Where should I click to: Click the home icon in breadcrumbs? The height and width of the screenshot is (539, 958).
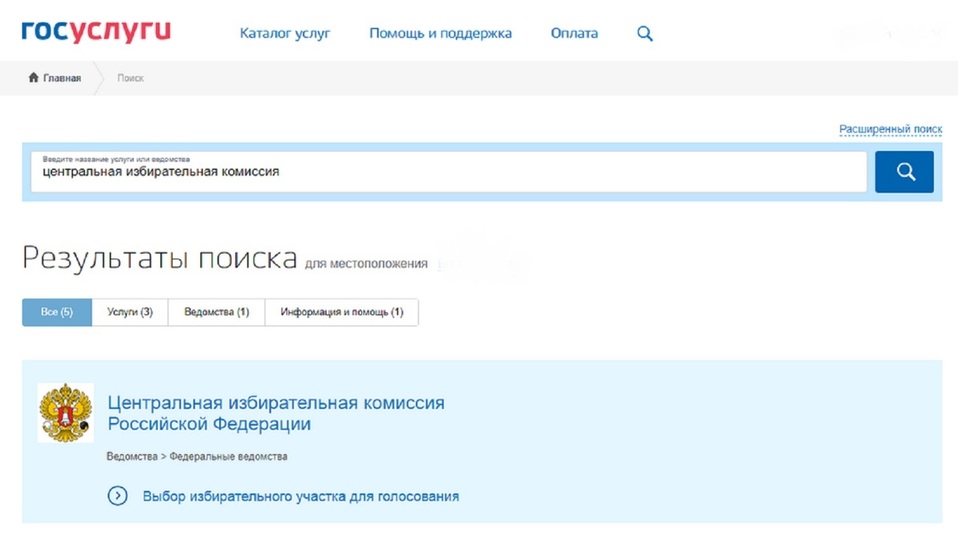[x=34, y=78]
